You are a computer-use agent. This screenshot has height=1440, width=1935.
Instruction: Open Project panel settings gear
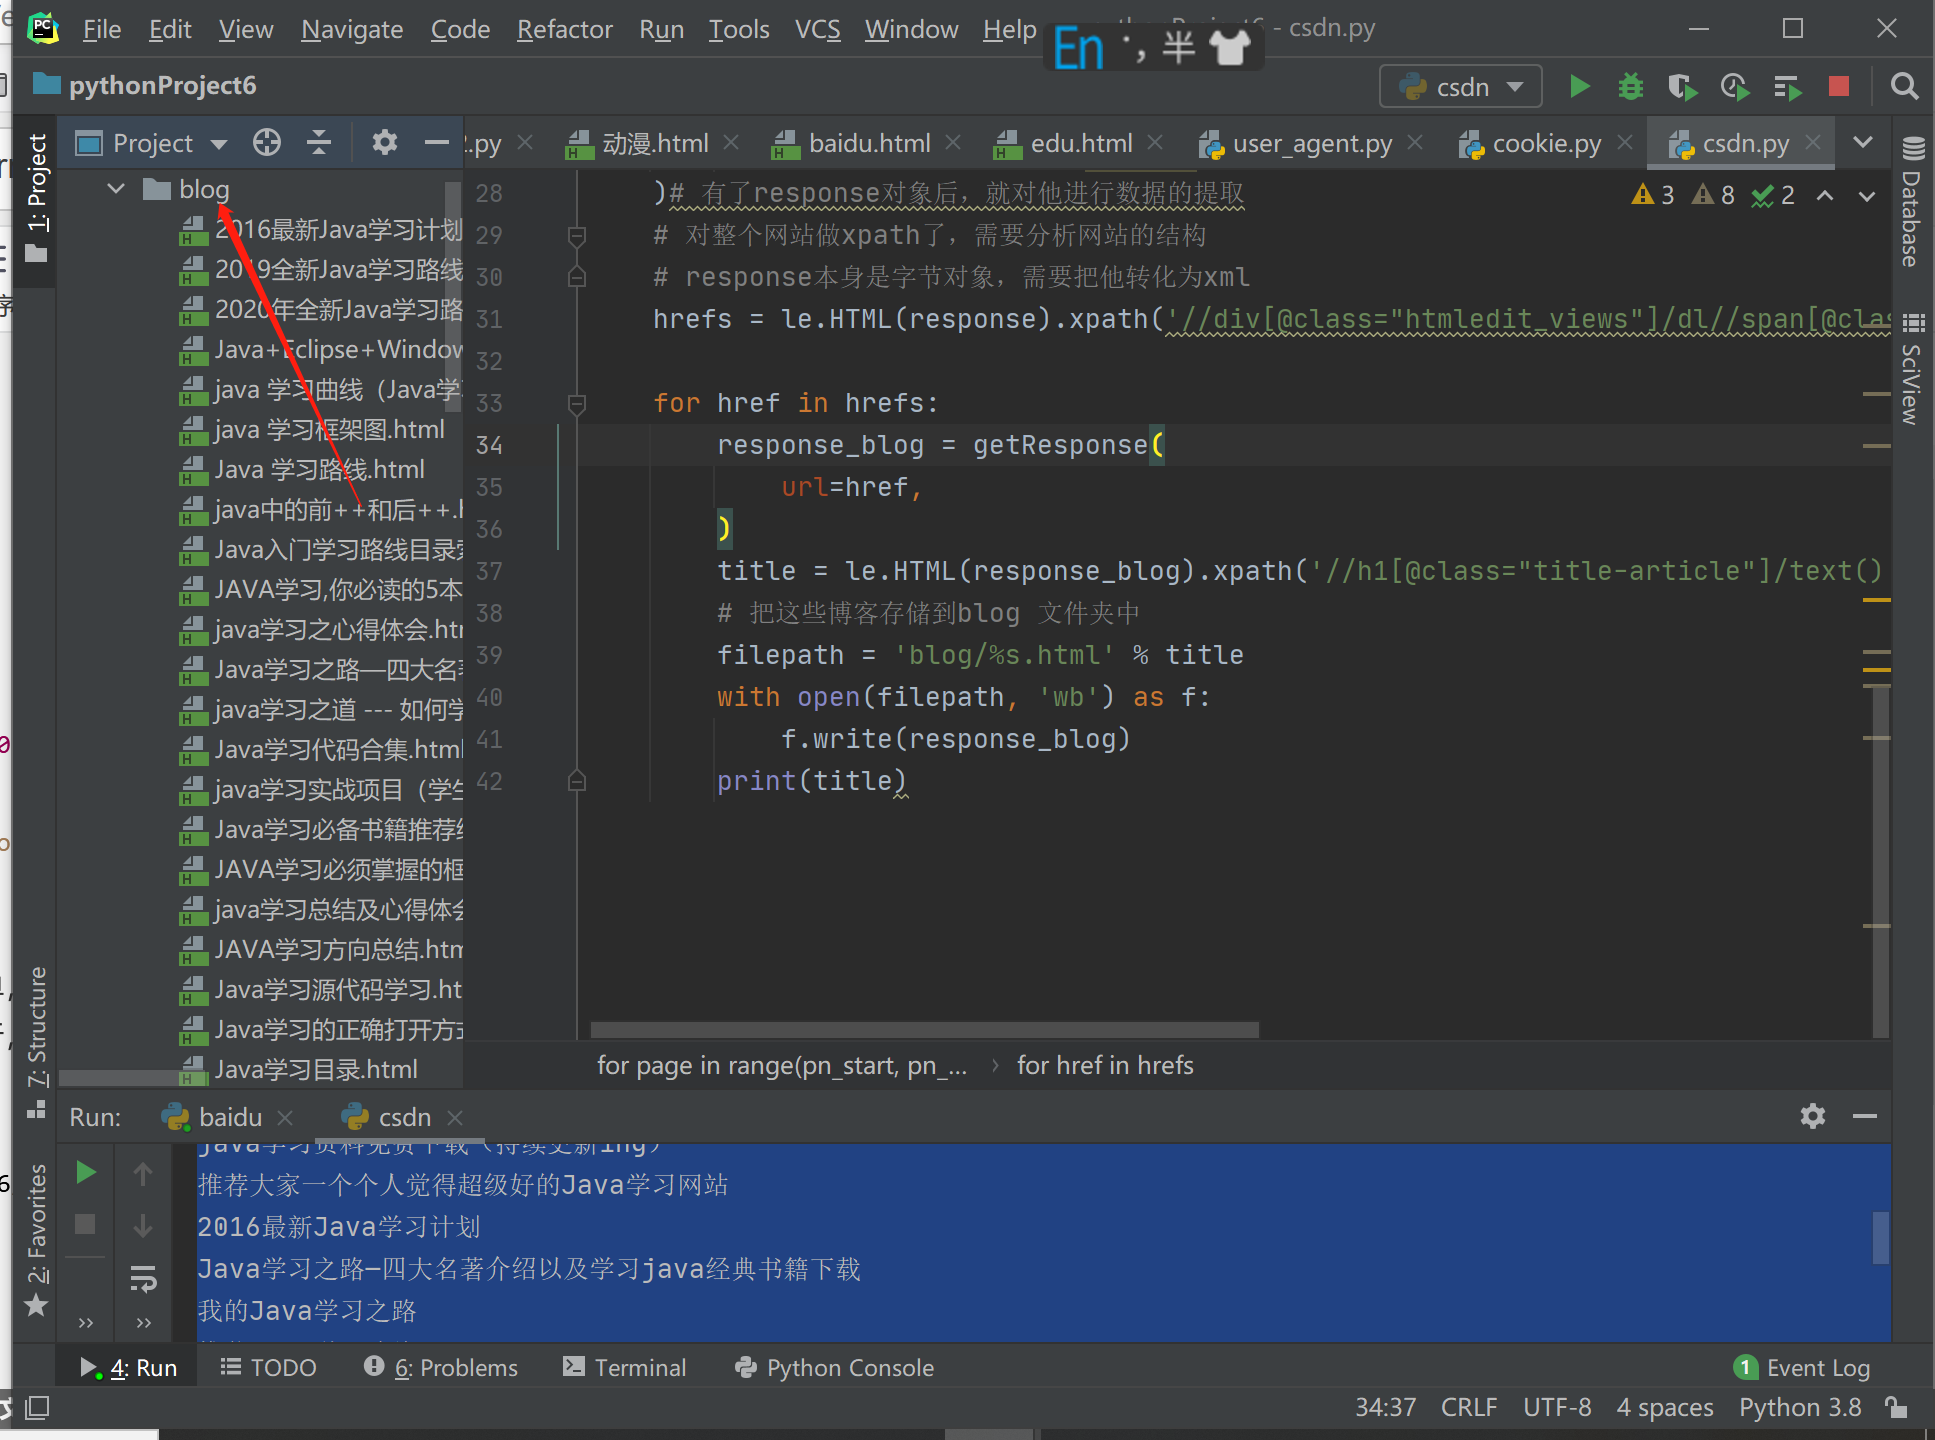[384, 143]
